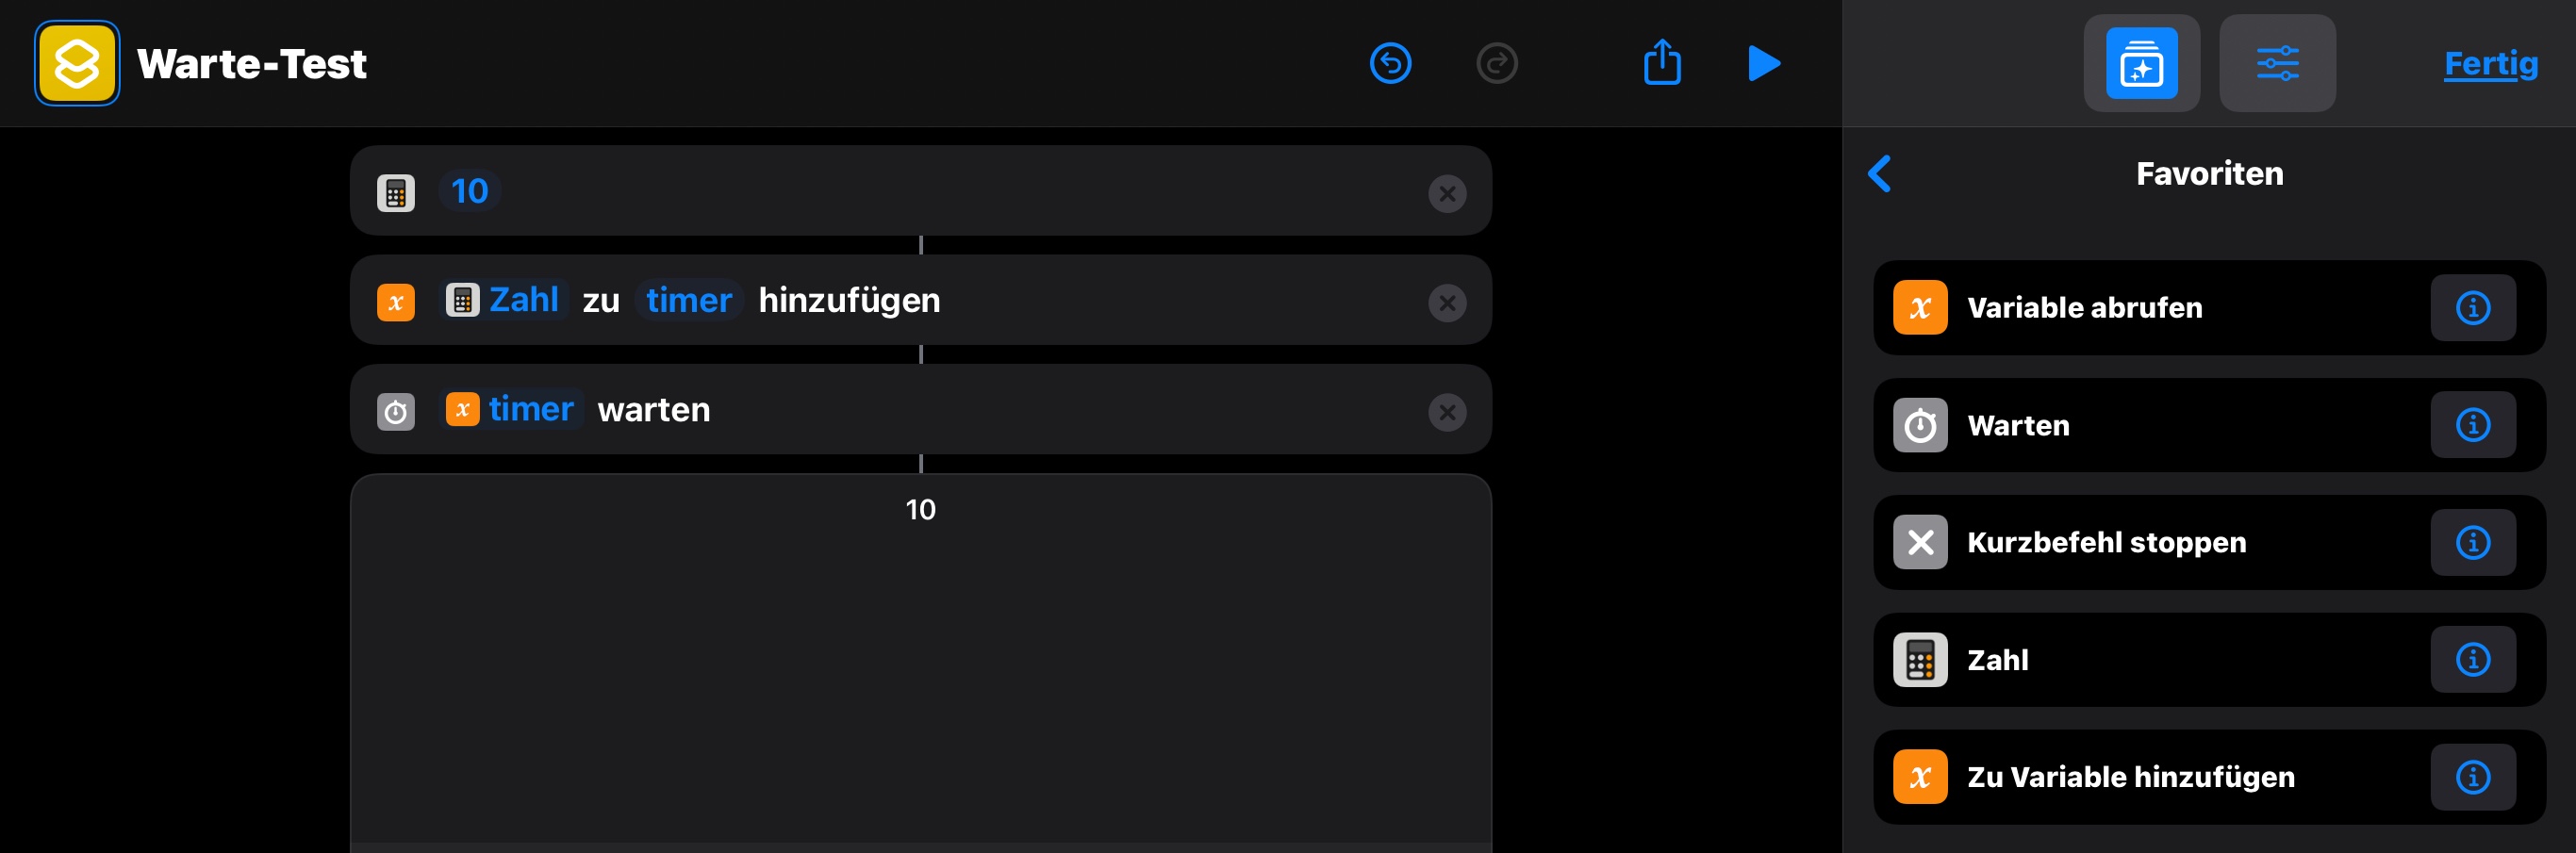Image resolution: width=2576 pixels, height=853 pixels.
Task: Tap Fertig to finish editing
Action: (x=2490, y=64)
